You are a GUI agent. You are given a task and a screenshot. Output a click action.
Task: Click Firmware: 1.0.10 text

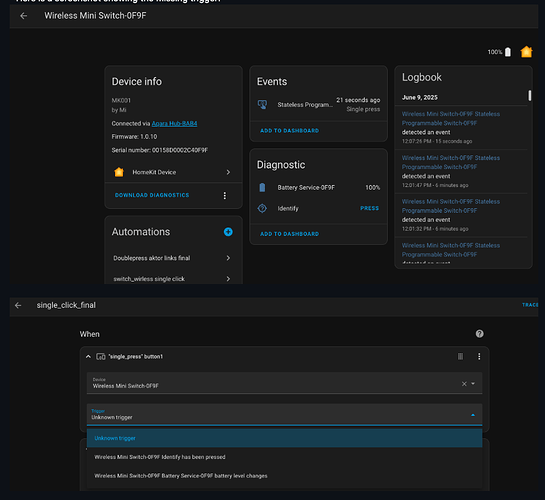pyautogui.click(x=134, y=137)
